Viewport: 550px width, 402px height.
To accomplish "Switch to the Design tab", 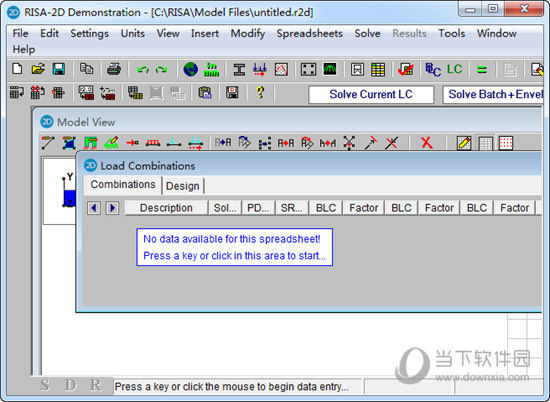I will [x=182, y=186].
